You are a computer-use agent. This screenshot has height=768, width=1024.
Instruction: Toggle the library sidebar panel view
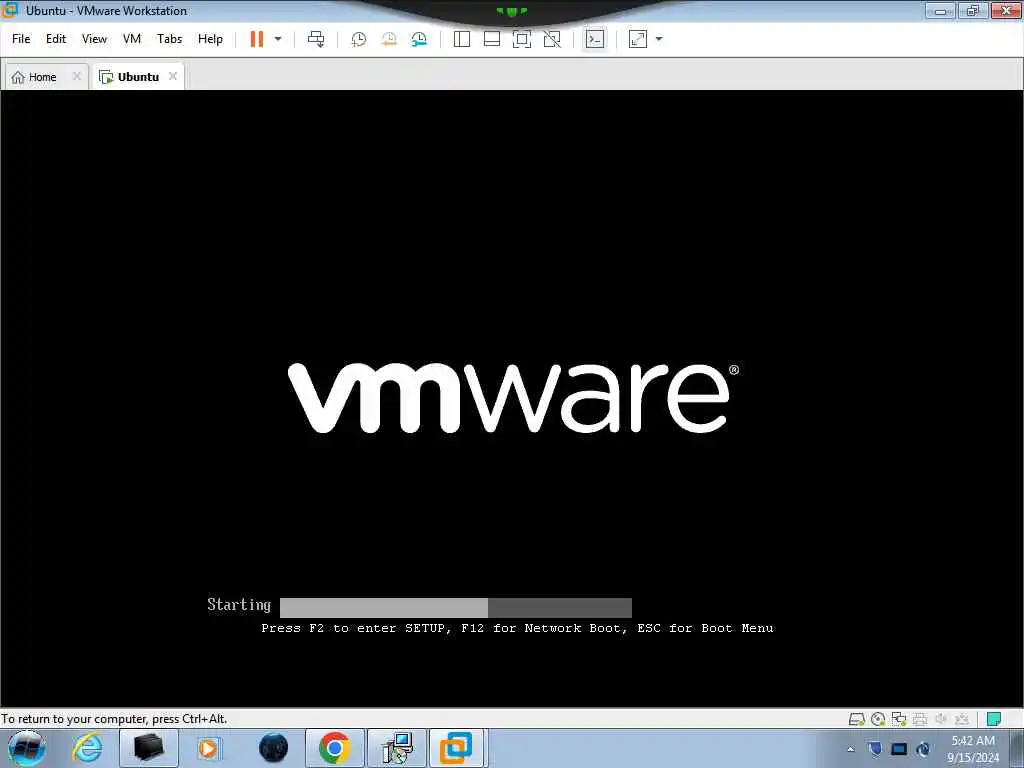pyautogui.click(x=462, y=39)
